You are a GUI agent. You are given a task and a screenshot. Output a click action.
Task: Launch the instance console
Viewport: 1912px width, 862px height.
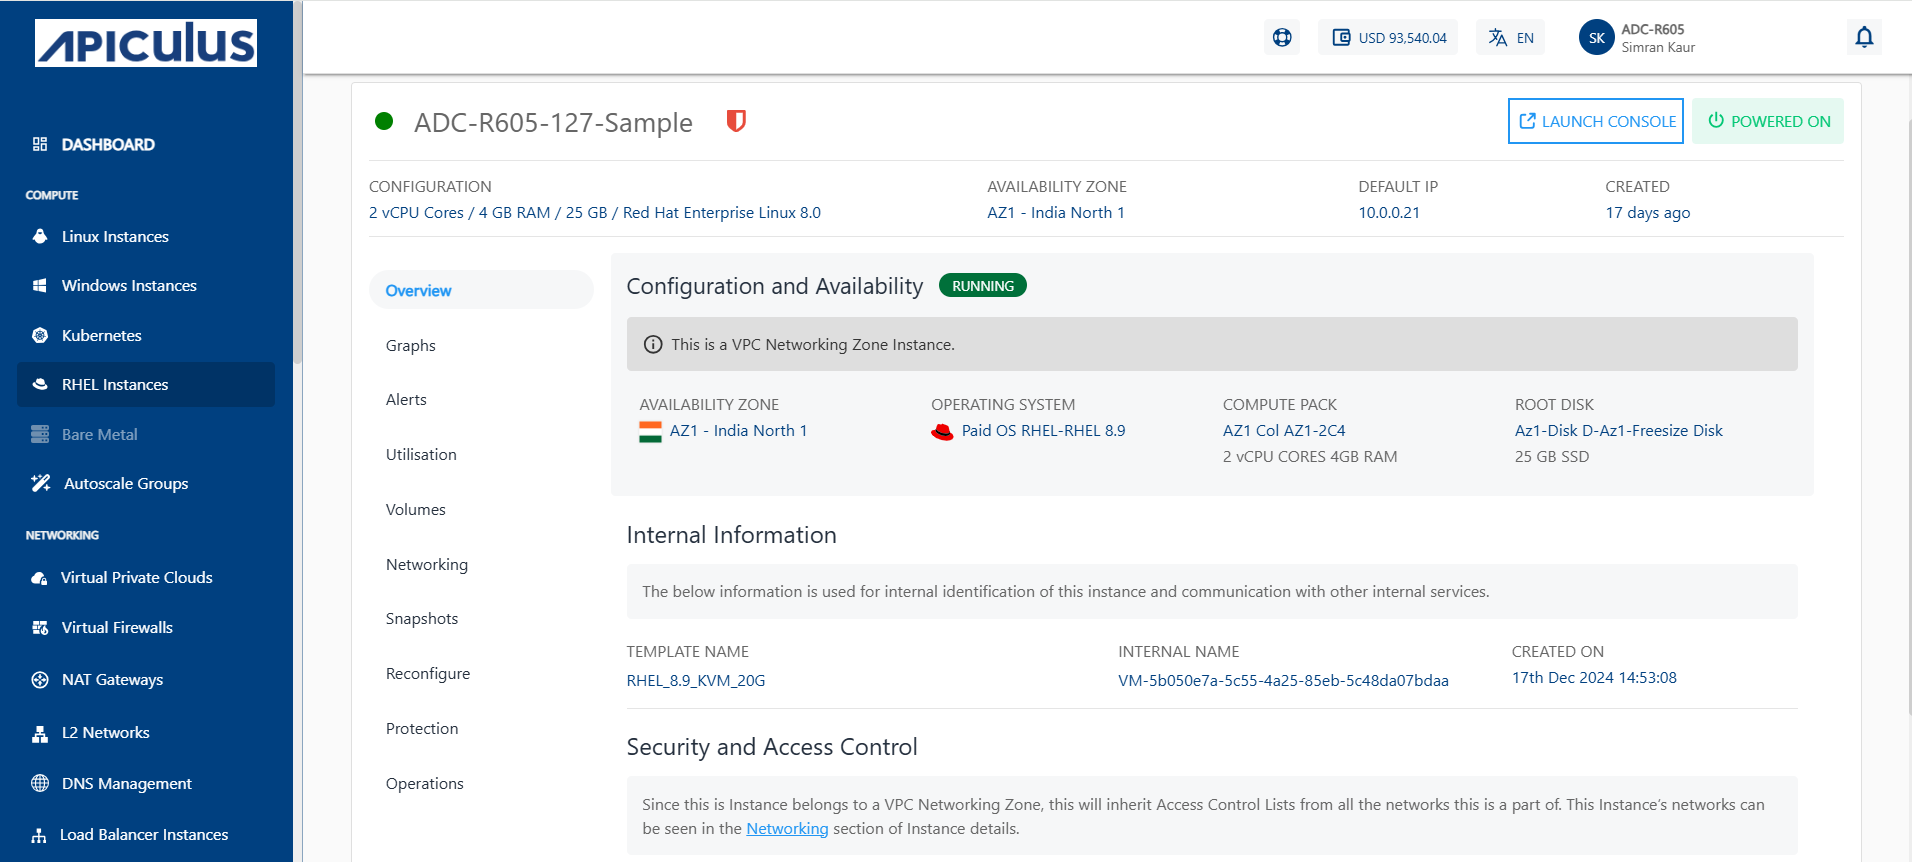click(1596, 121)
